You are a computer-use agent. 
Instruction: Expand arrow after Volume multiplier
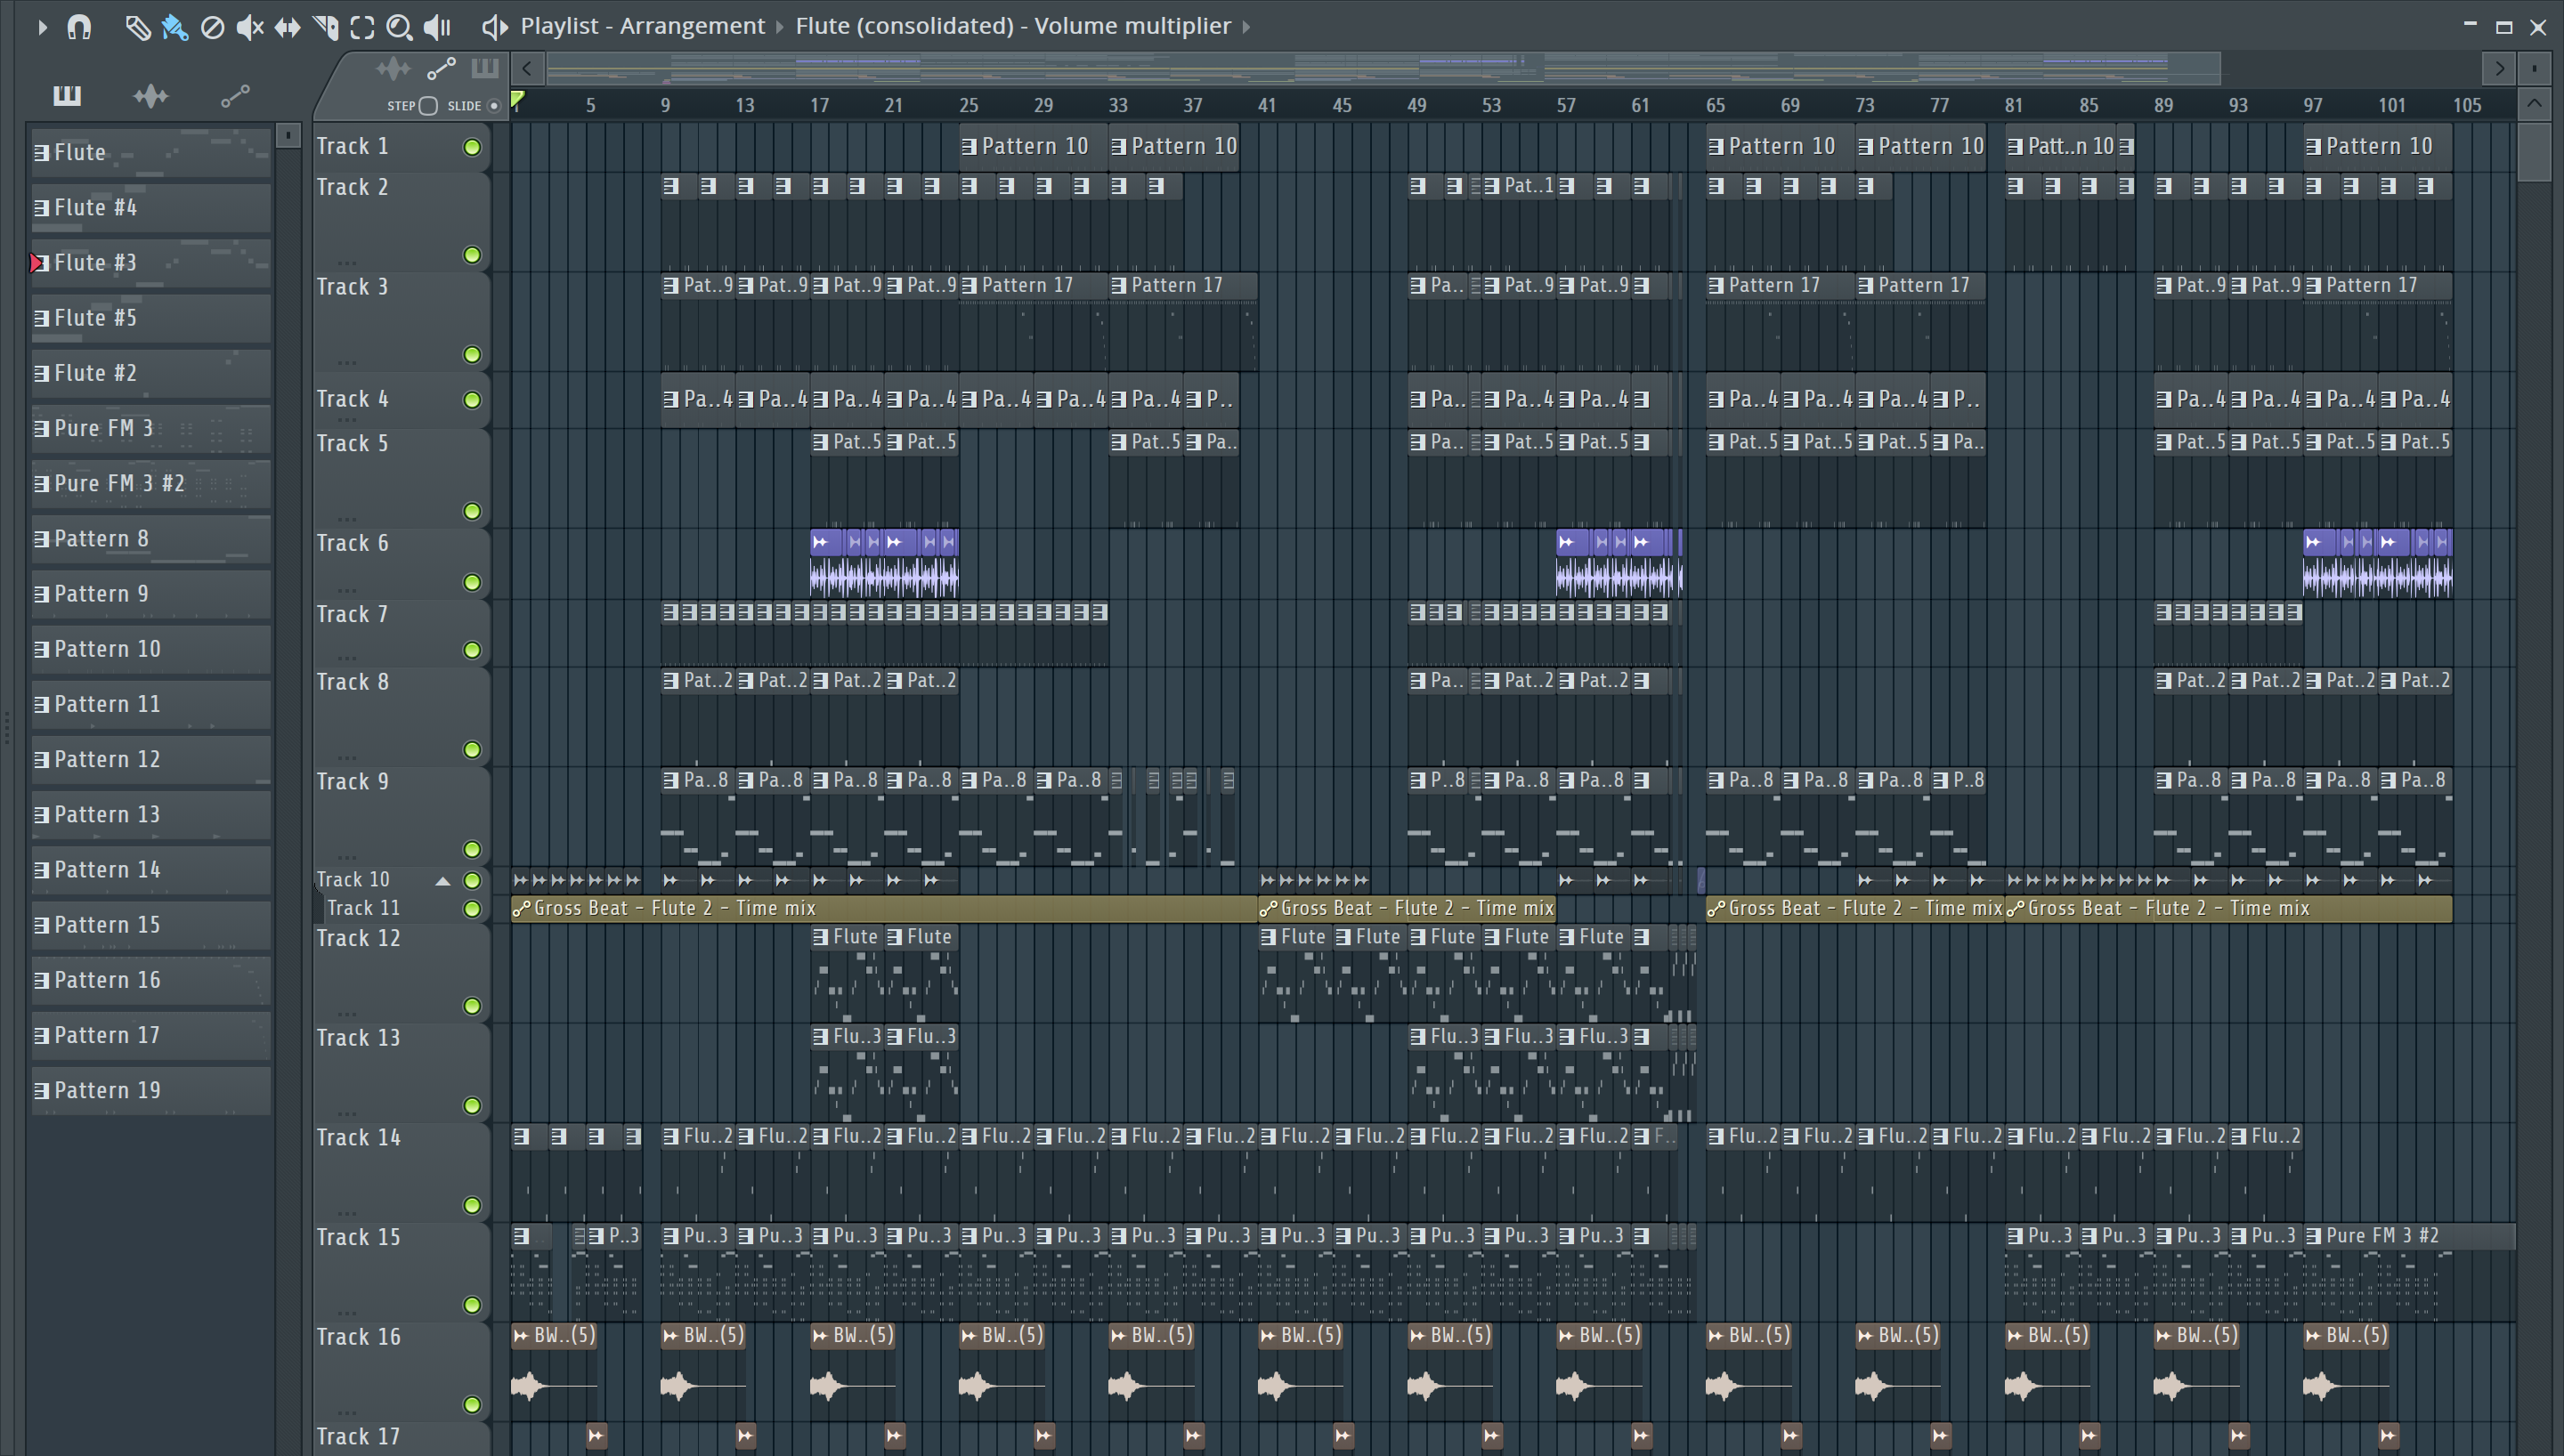pos(1246,27)
